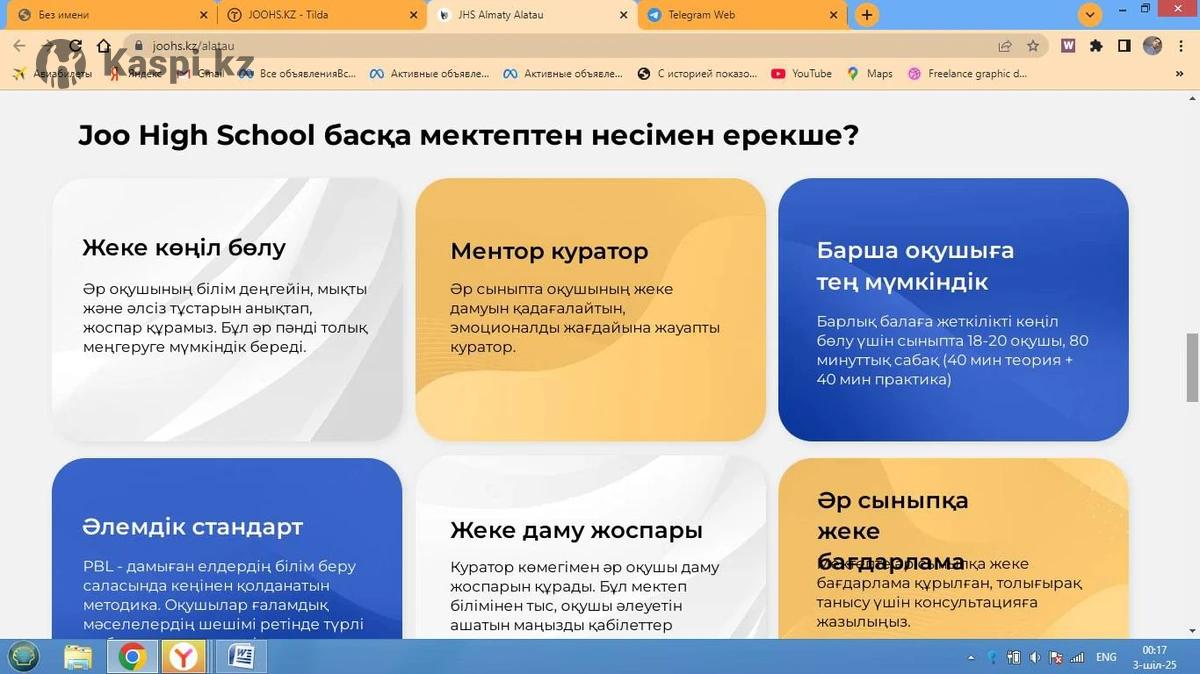Open the YouTube bookmark

click(802, 74)
